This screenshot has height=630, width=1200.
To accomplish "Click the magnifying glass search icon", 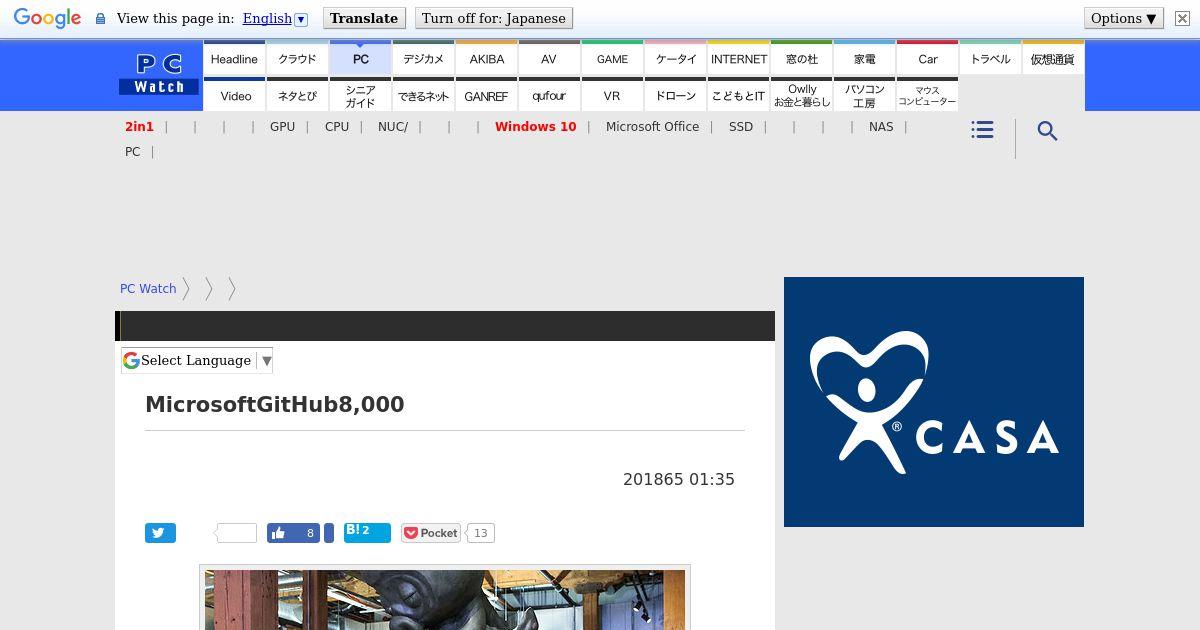I will coord(1047,131).
